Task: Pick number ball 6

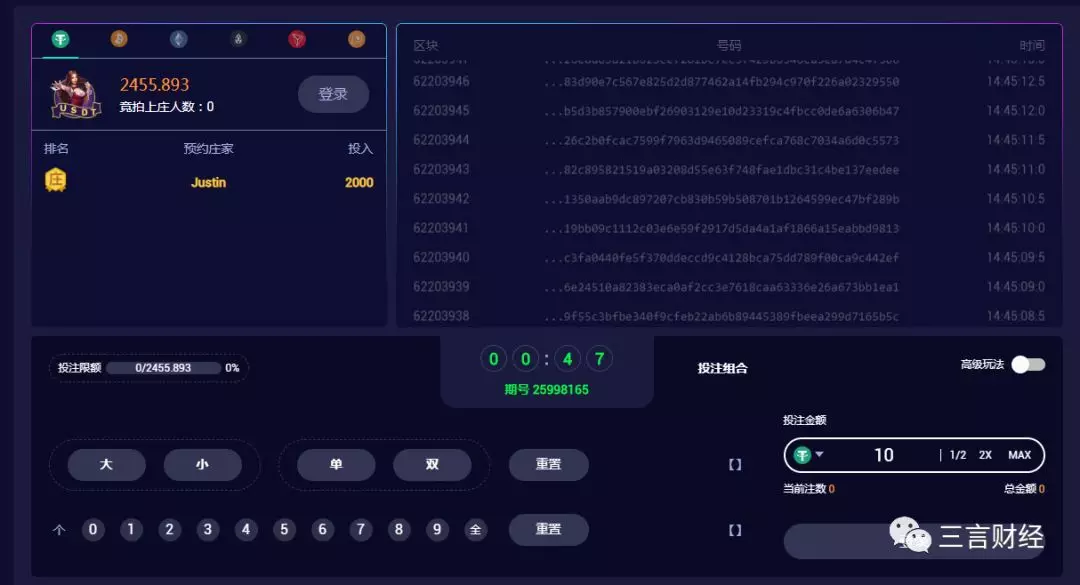Action: (x=322, y=529)
